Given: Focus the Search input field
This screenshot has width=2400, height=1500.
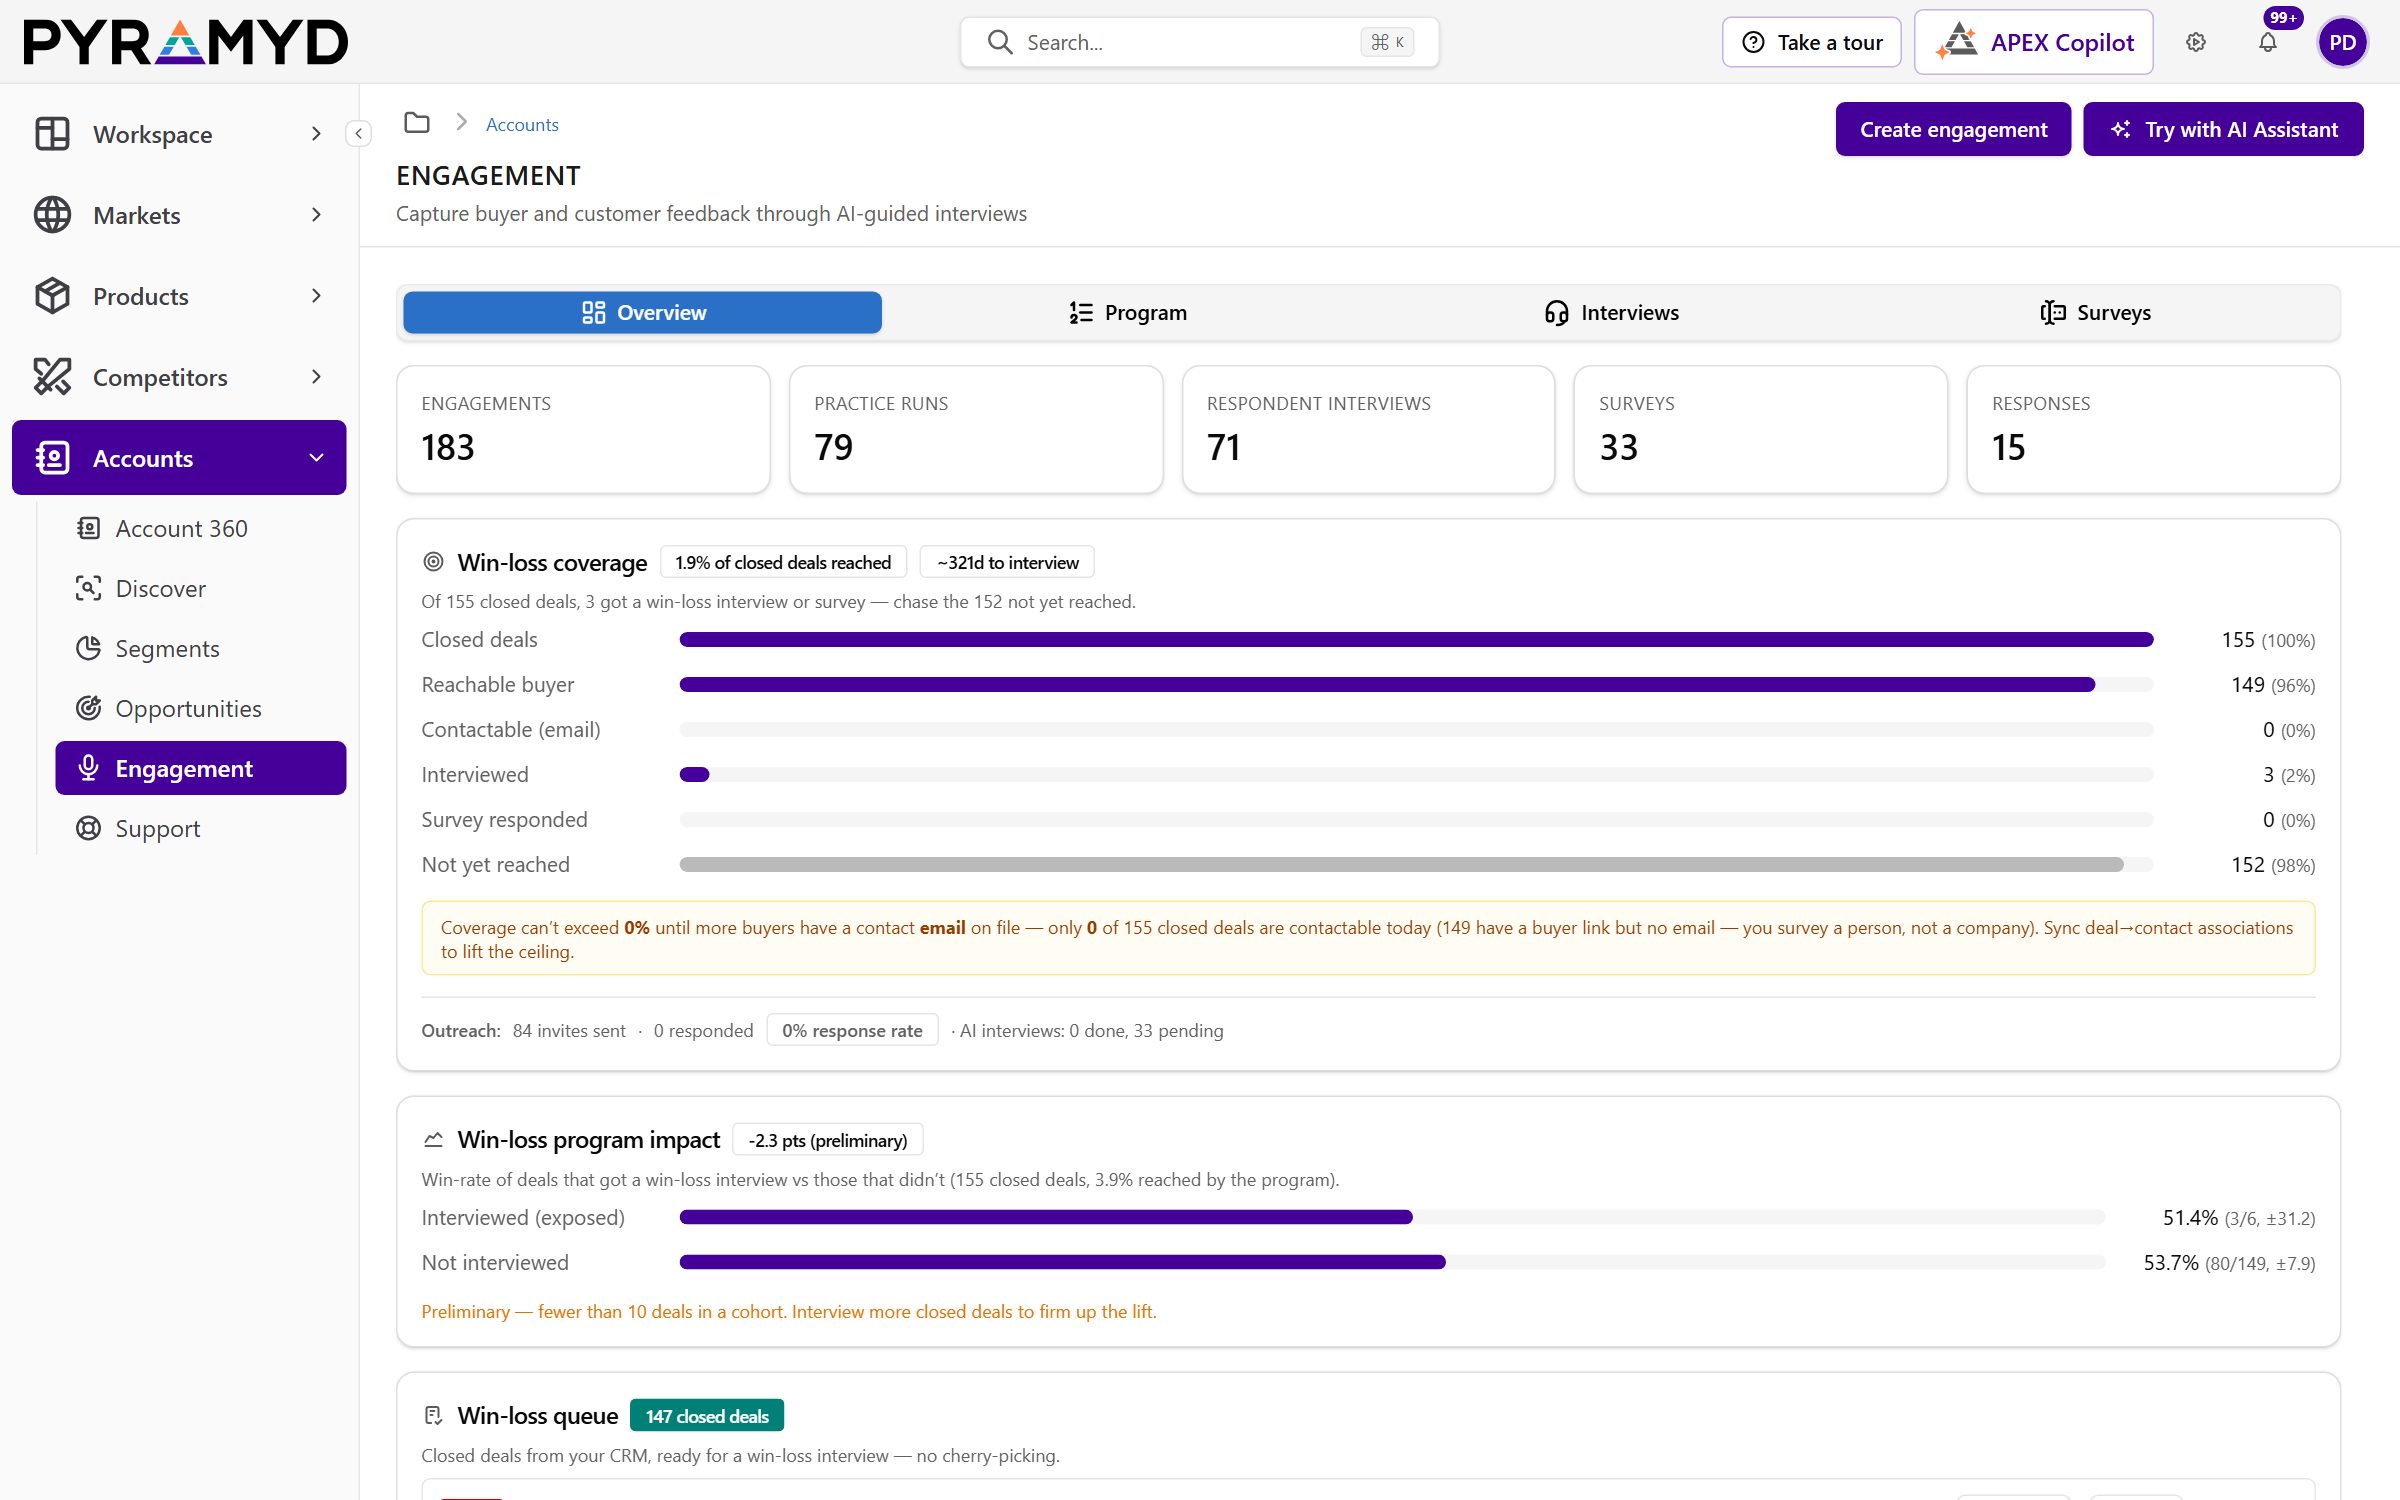Looking at the screenshot, I should [x=1199, y=42].
